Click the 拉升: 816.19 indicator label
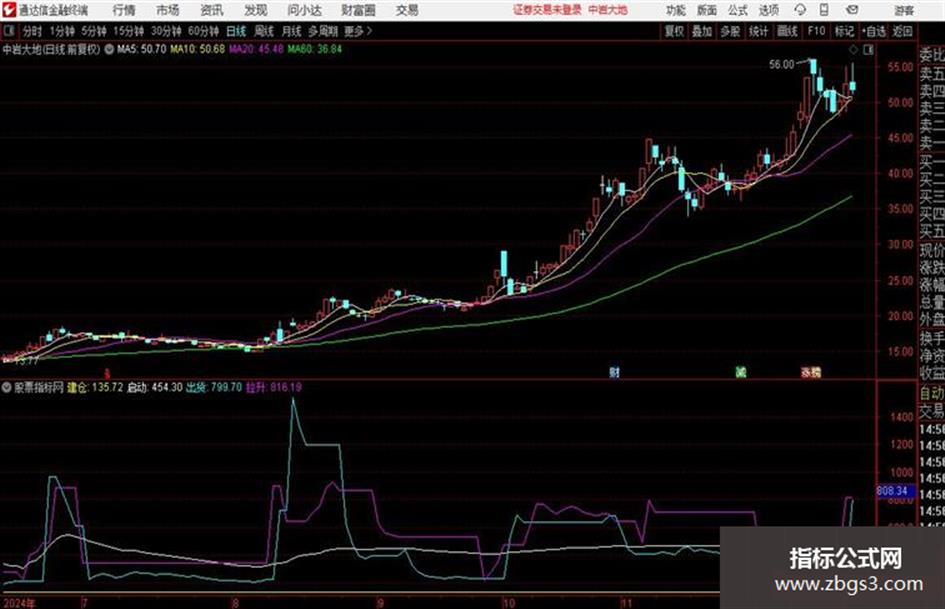 [x=274, y=387]
